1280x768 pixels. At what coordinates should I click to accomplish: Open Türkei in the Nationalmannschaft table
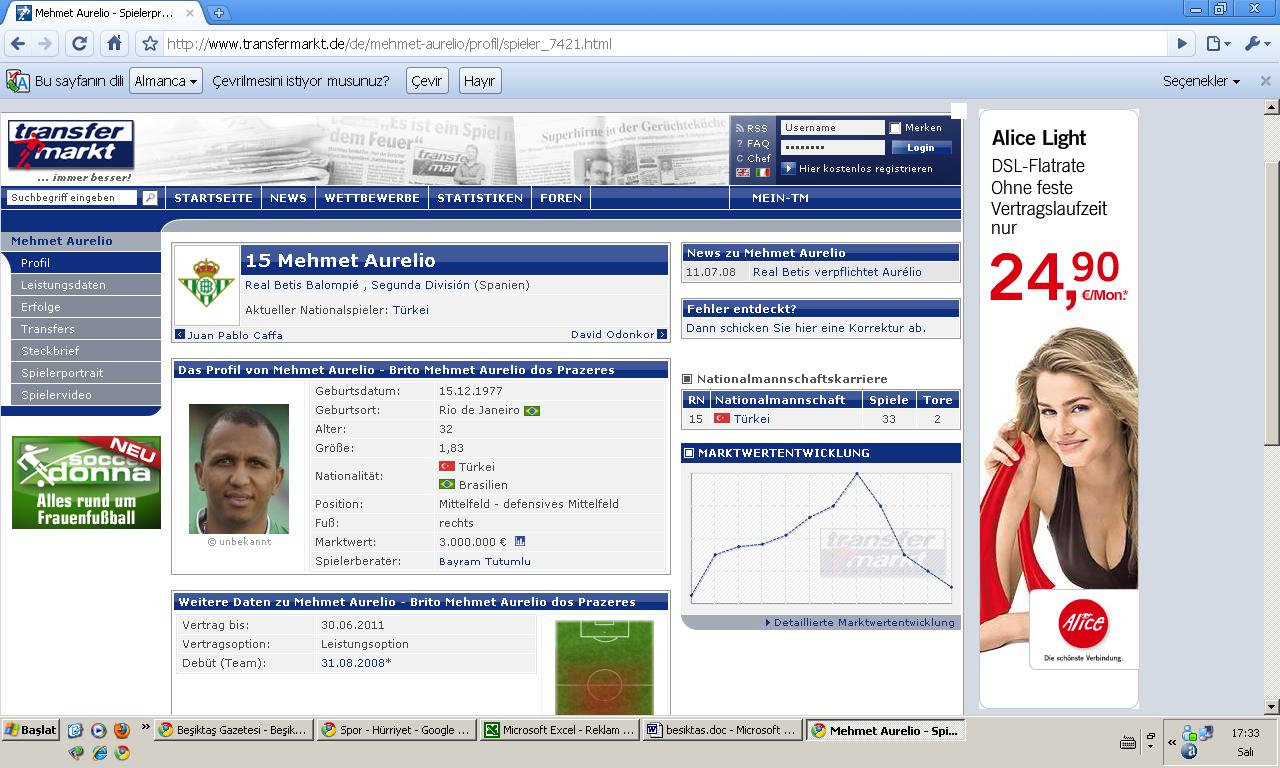pyautogui.click(x=751, y=419)
